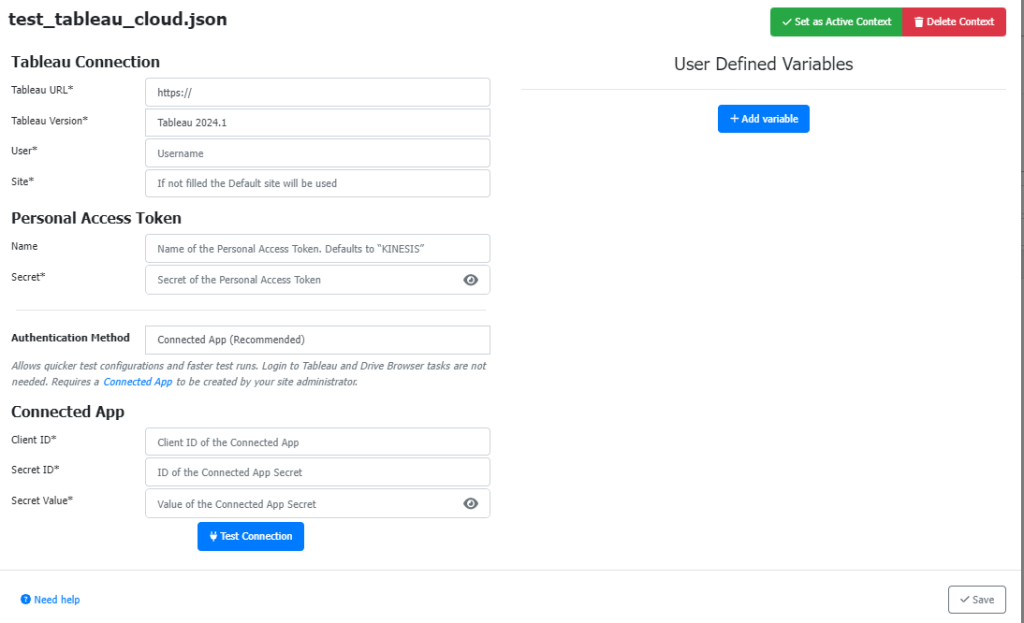
Task: Click the Personal Access Token heading
Action: [96, 218]
